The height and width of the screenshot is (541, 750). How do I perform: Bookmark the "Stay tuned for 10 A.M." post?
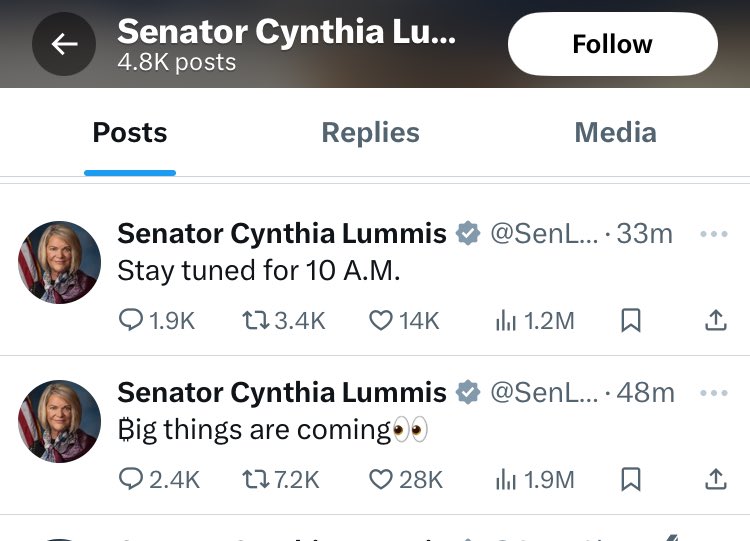[x=631, y=320]
